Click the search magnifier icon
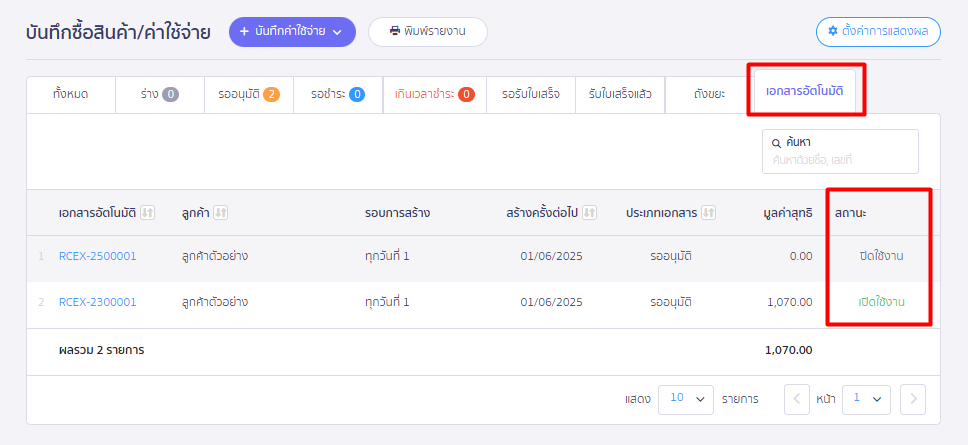This screenshot has width=968, height=445. tap(777, 143)
